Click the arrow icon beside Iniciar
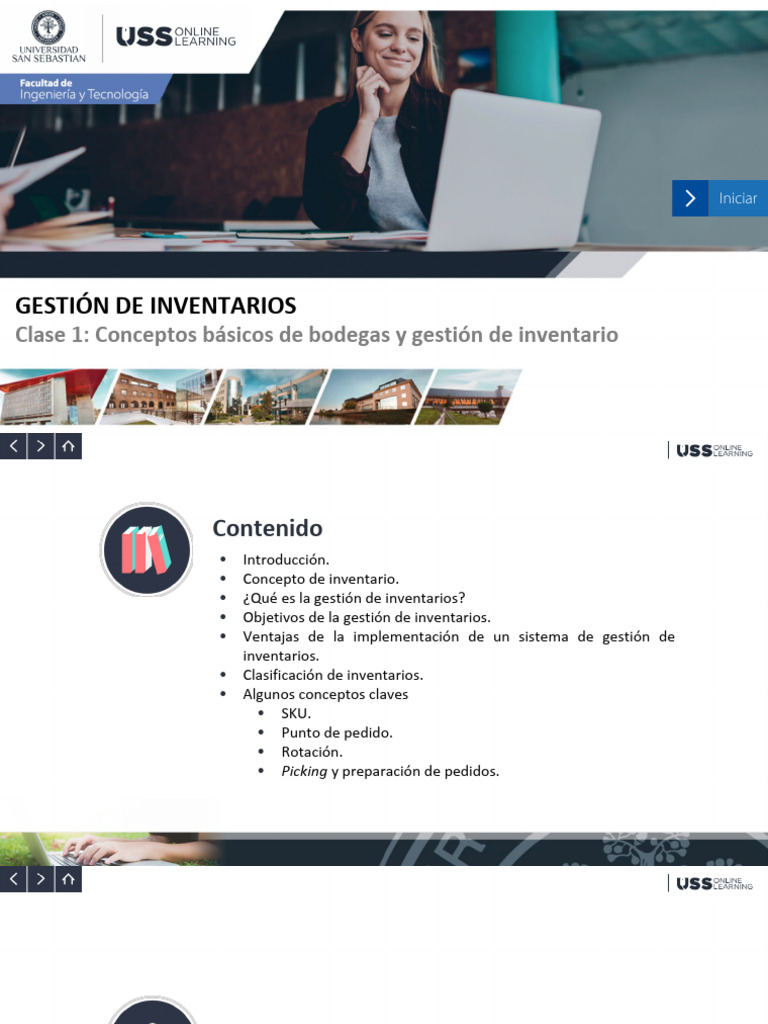Image resolution: width=768 pixels, height=1024 pixels. pos(690,198)
